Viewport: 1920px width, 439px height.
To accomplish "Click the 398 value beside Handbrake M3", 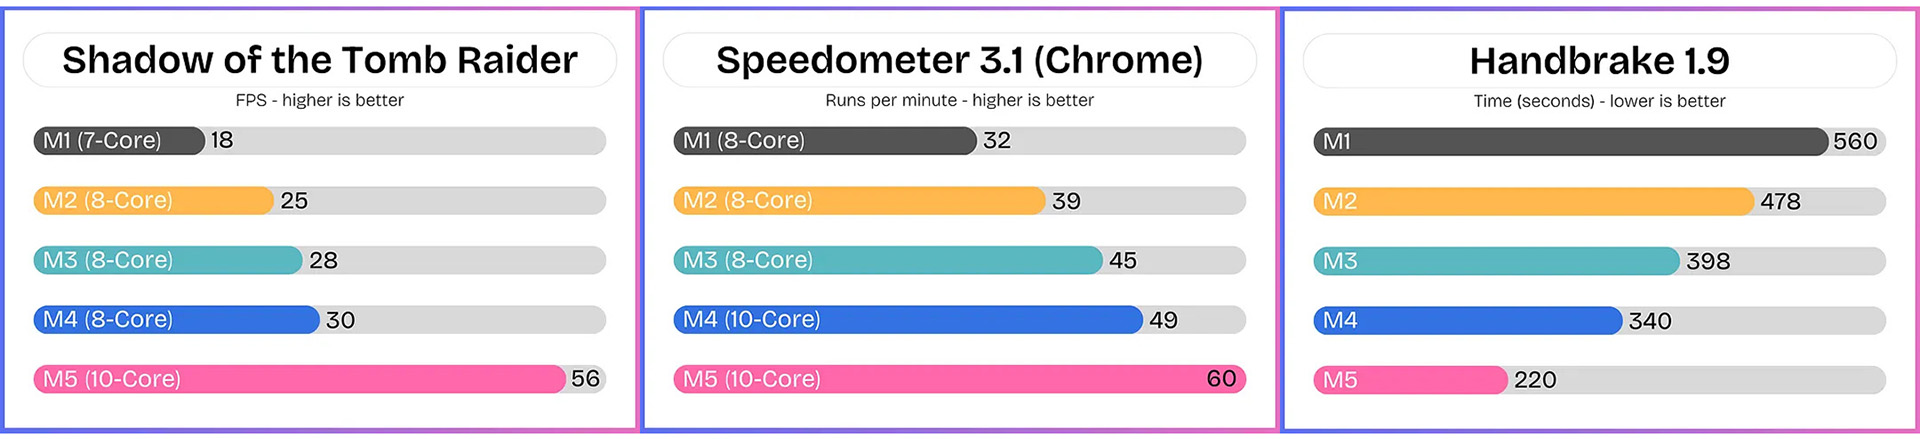I will [x=1708, y=261].
